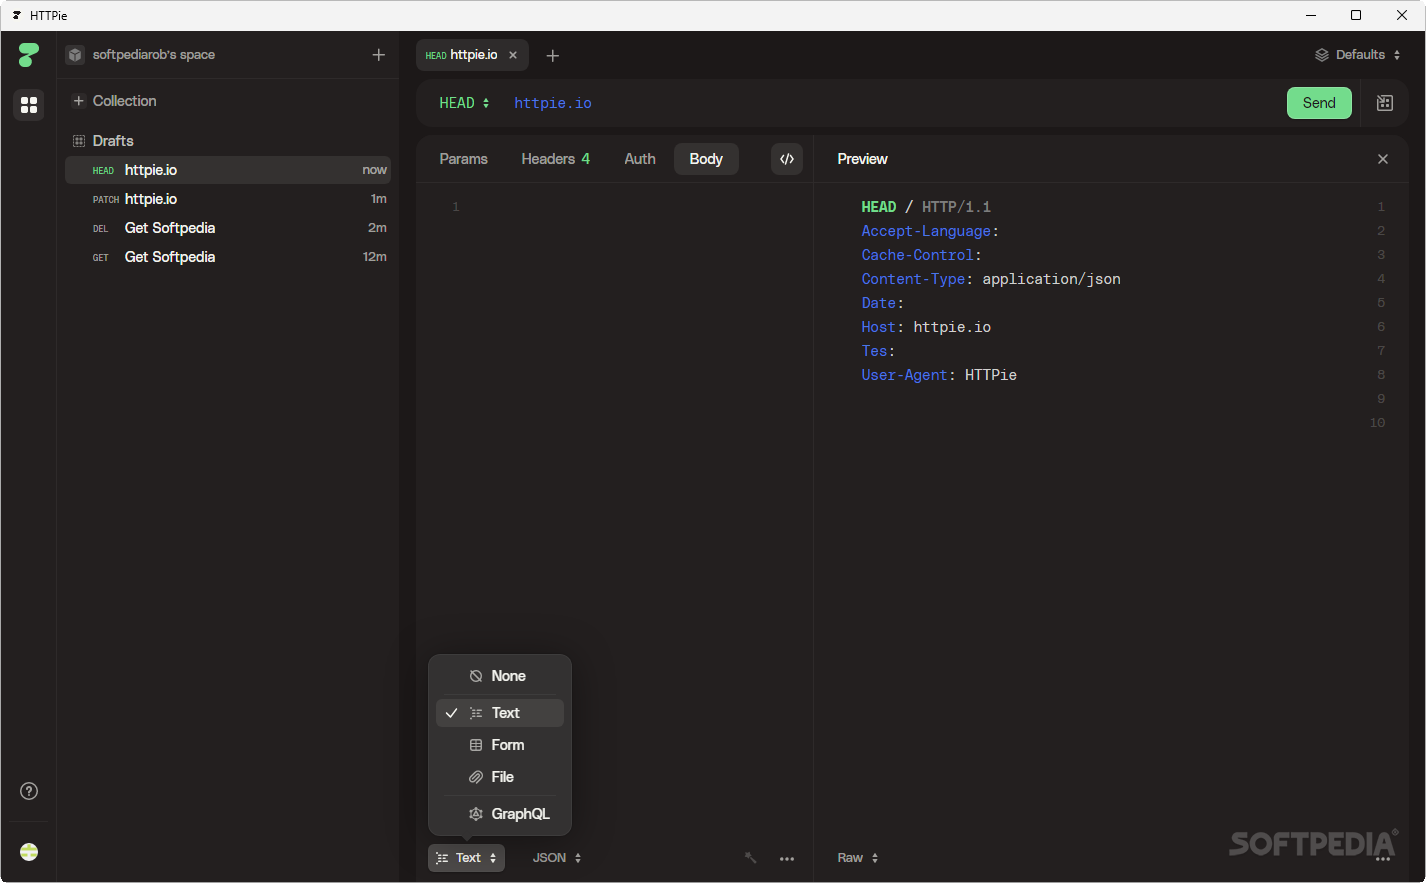The image size is (1426, 883).
Task: Select DEL Get Softpedia draft
Action: (228, 228)
